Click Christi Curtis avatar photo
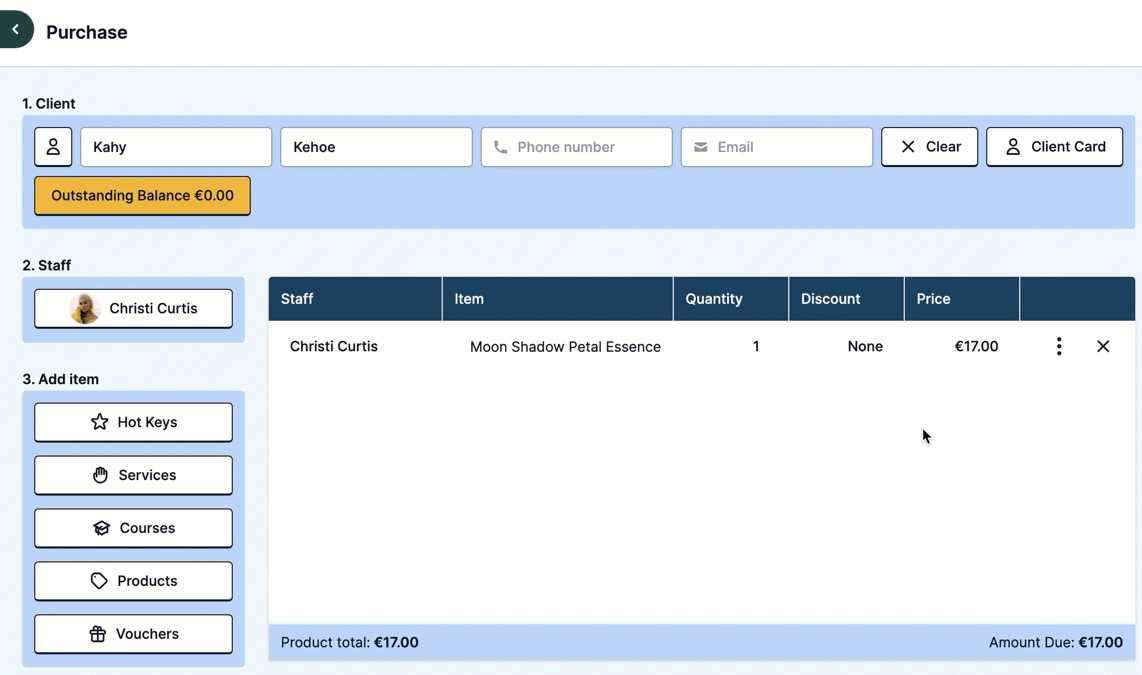Image resolution: width=1142 pixels, height=675 pixels. 84,309
